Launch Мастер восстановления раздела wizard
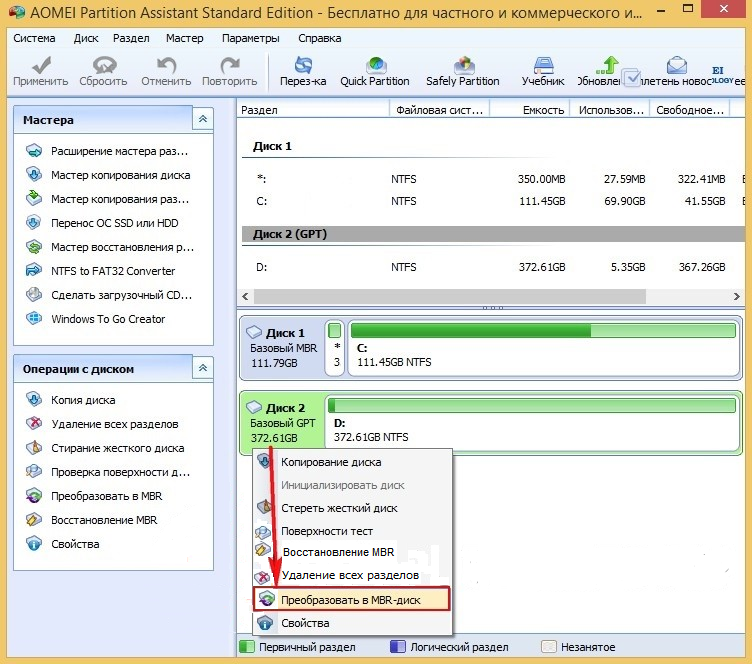 tap(110, 247)
